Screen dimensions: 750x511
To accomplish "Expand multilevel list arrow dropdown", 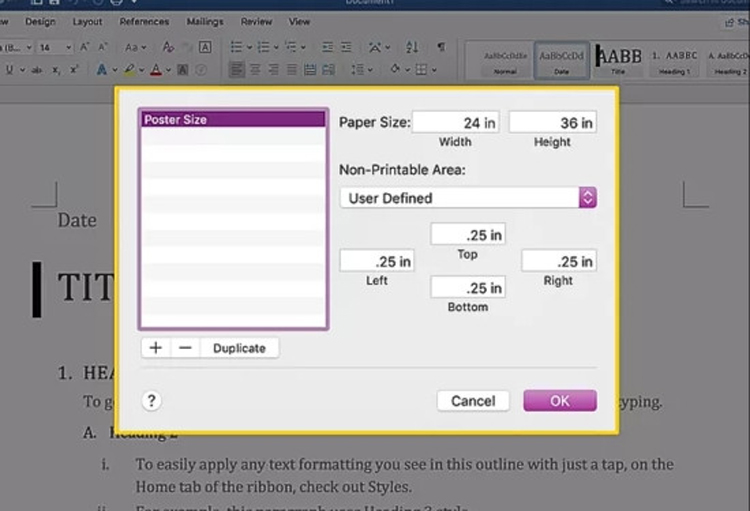I will pyautogui.click(x=303, y=47).
